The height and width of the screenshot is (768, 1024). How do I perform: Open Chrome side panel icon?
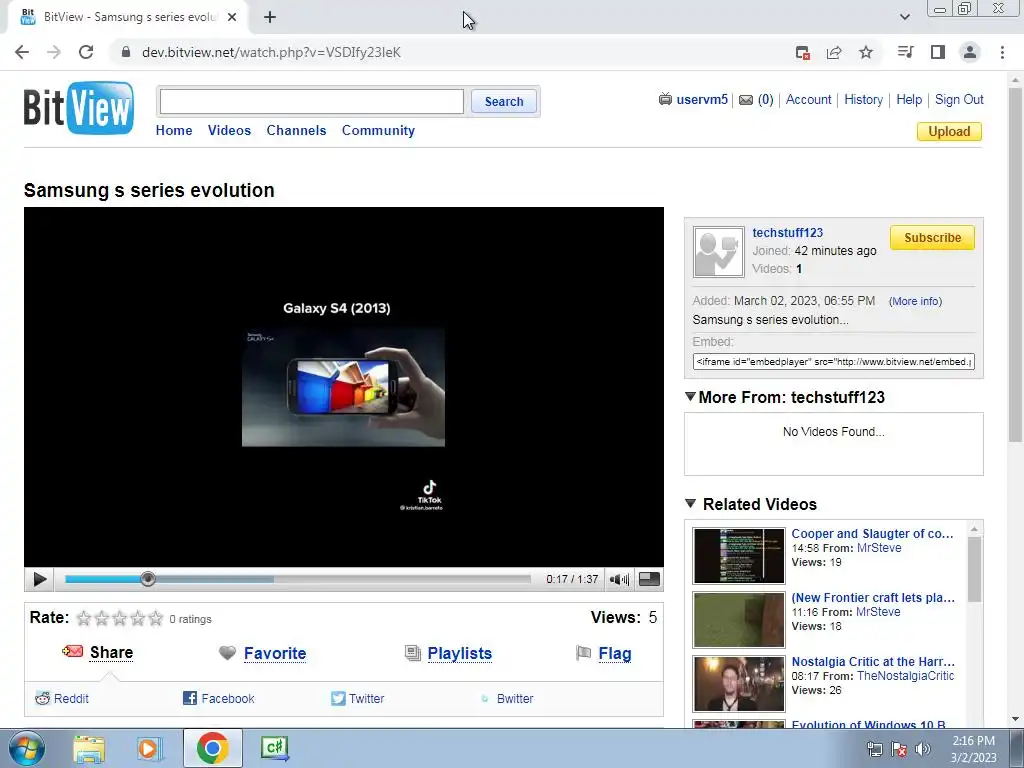click(x=938, y=52)
